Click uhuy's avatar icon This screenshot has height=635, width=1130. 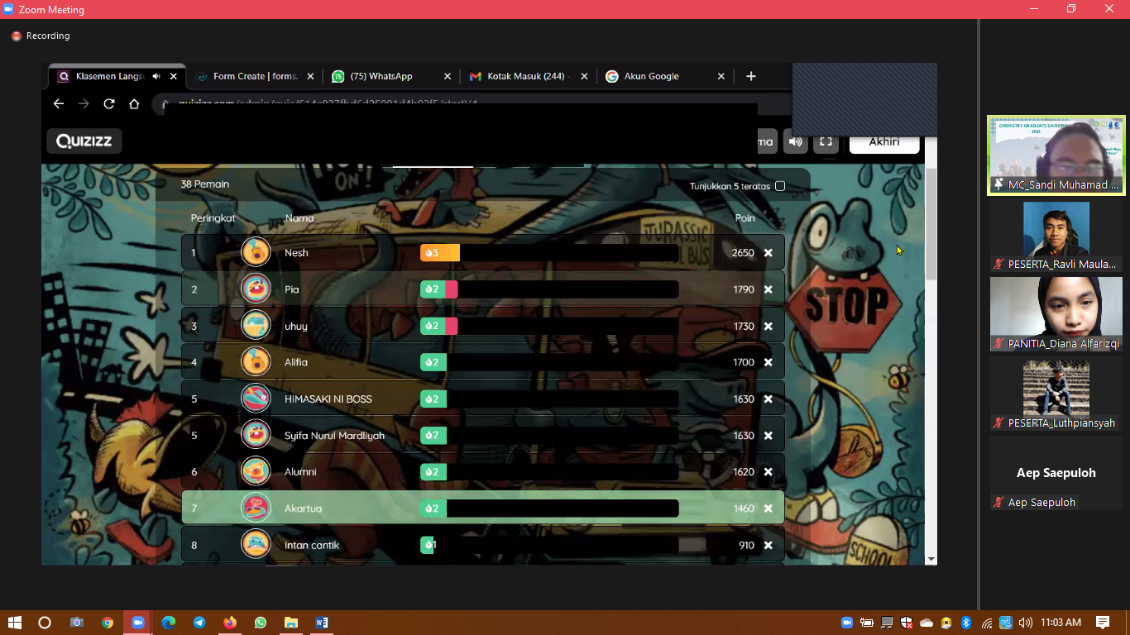256,326
